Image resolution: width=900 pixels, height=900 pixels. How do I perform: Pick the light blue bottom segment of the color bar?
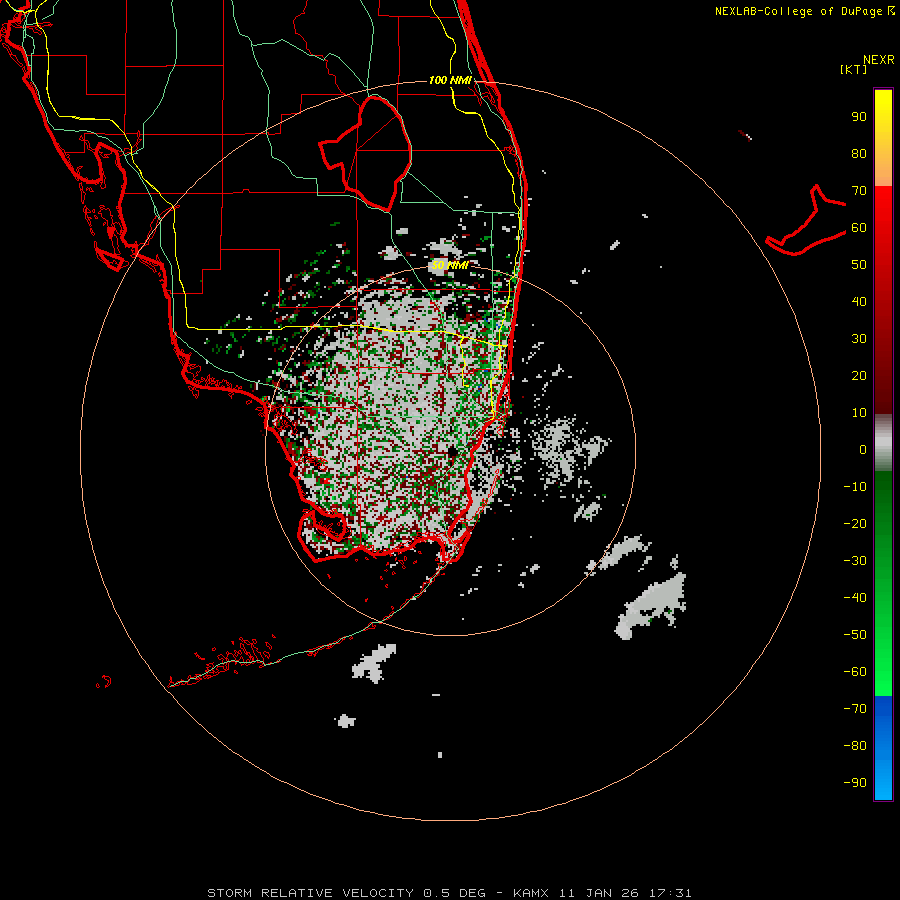point(883,781)
